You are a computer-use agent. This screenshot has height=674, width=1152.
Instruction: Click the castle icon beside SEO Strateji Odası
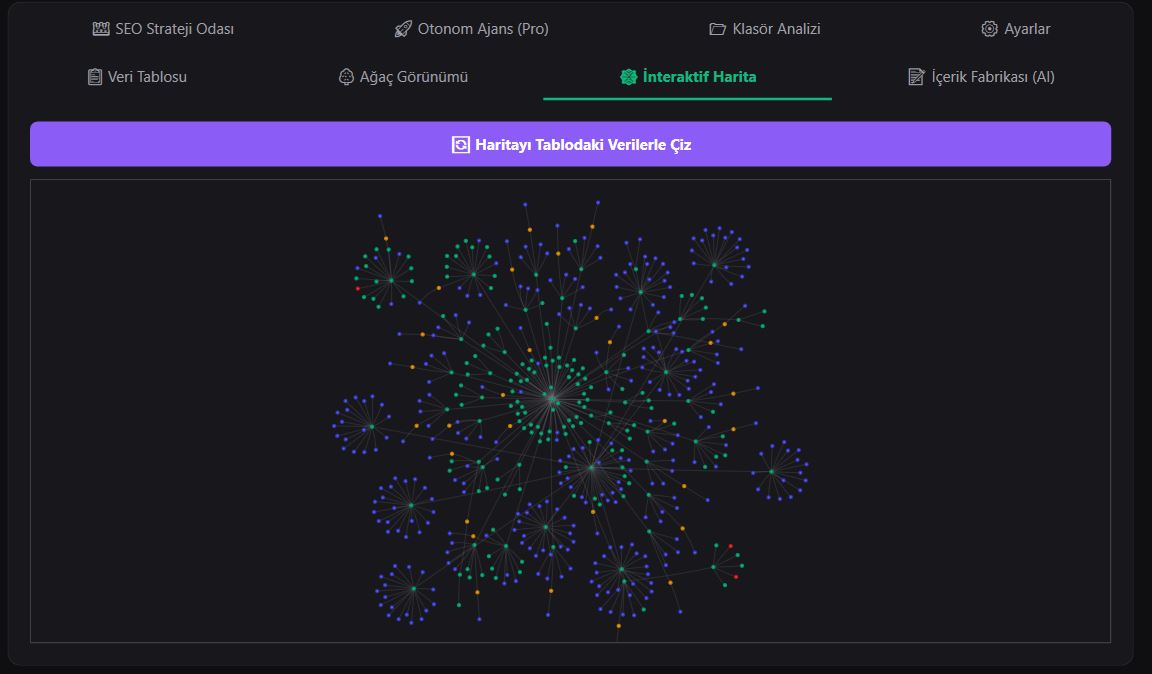tap(101, 29)
